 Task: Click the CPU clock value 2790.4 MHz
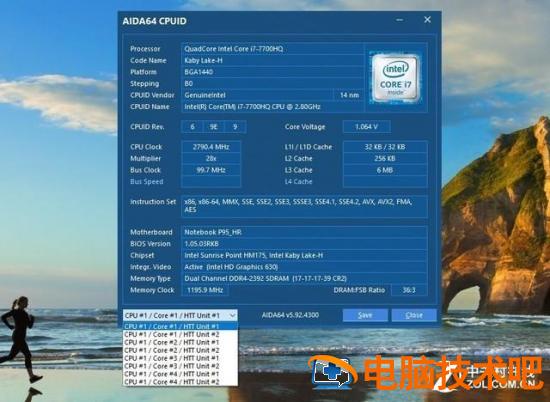211,147
